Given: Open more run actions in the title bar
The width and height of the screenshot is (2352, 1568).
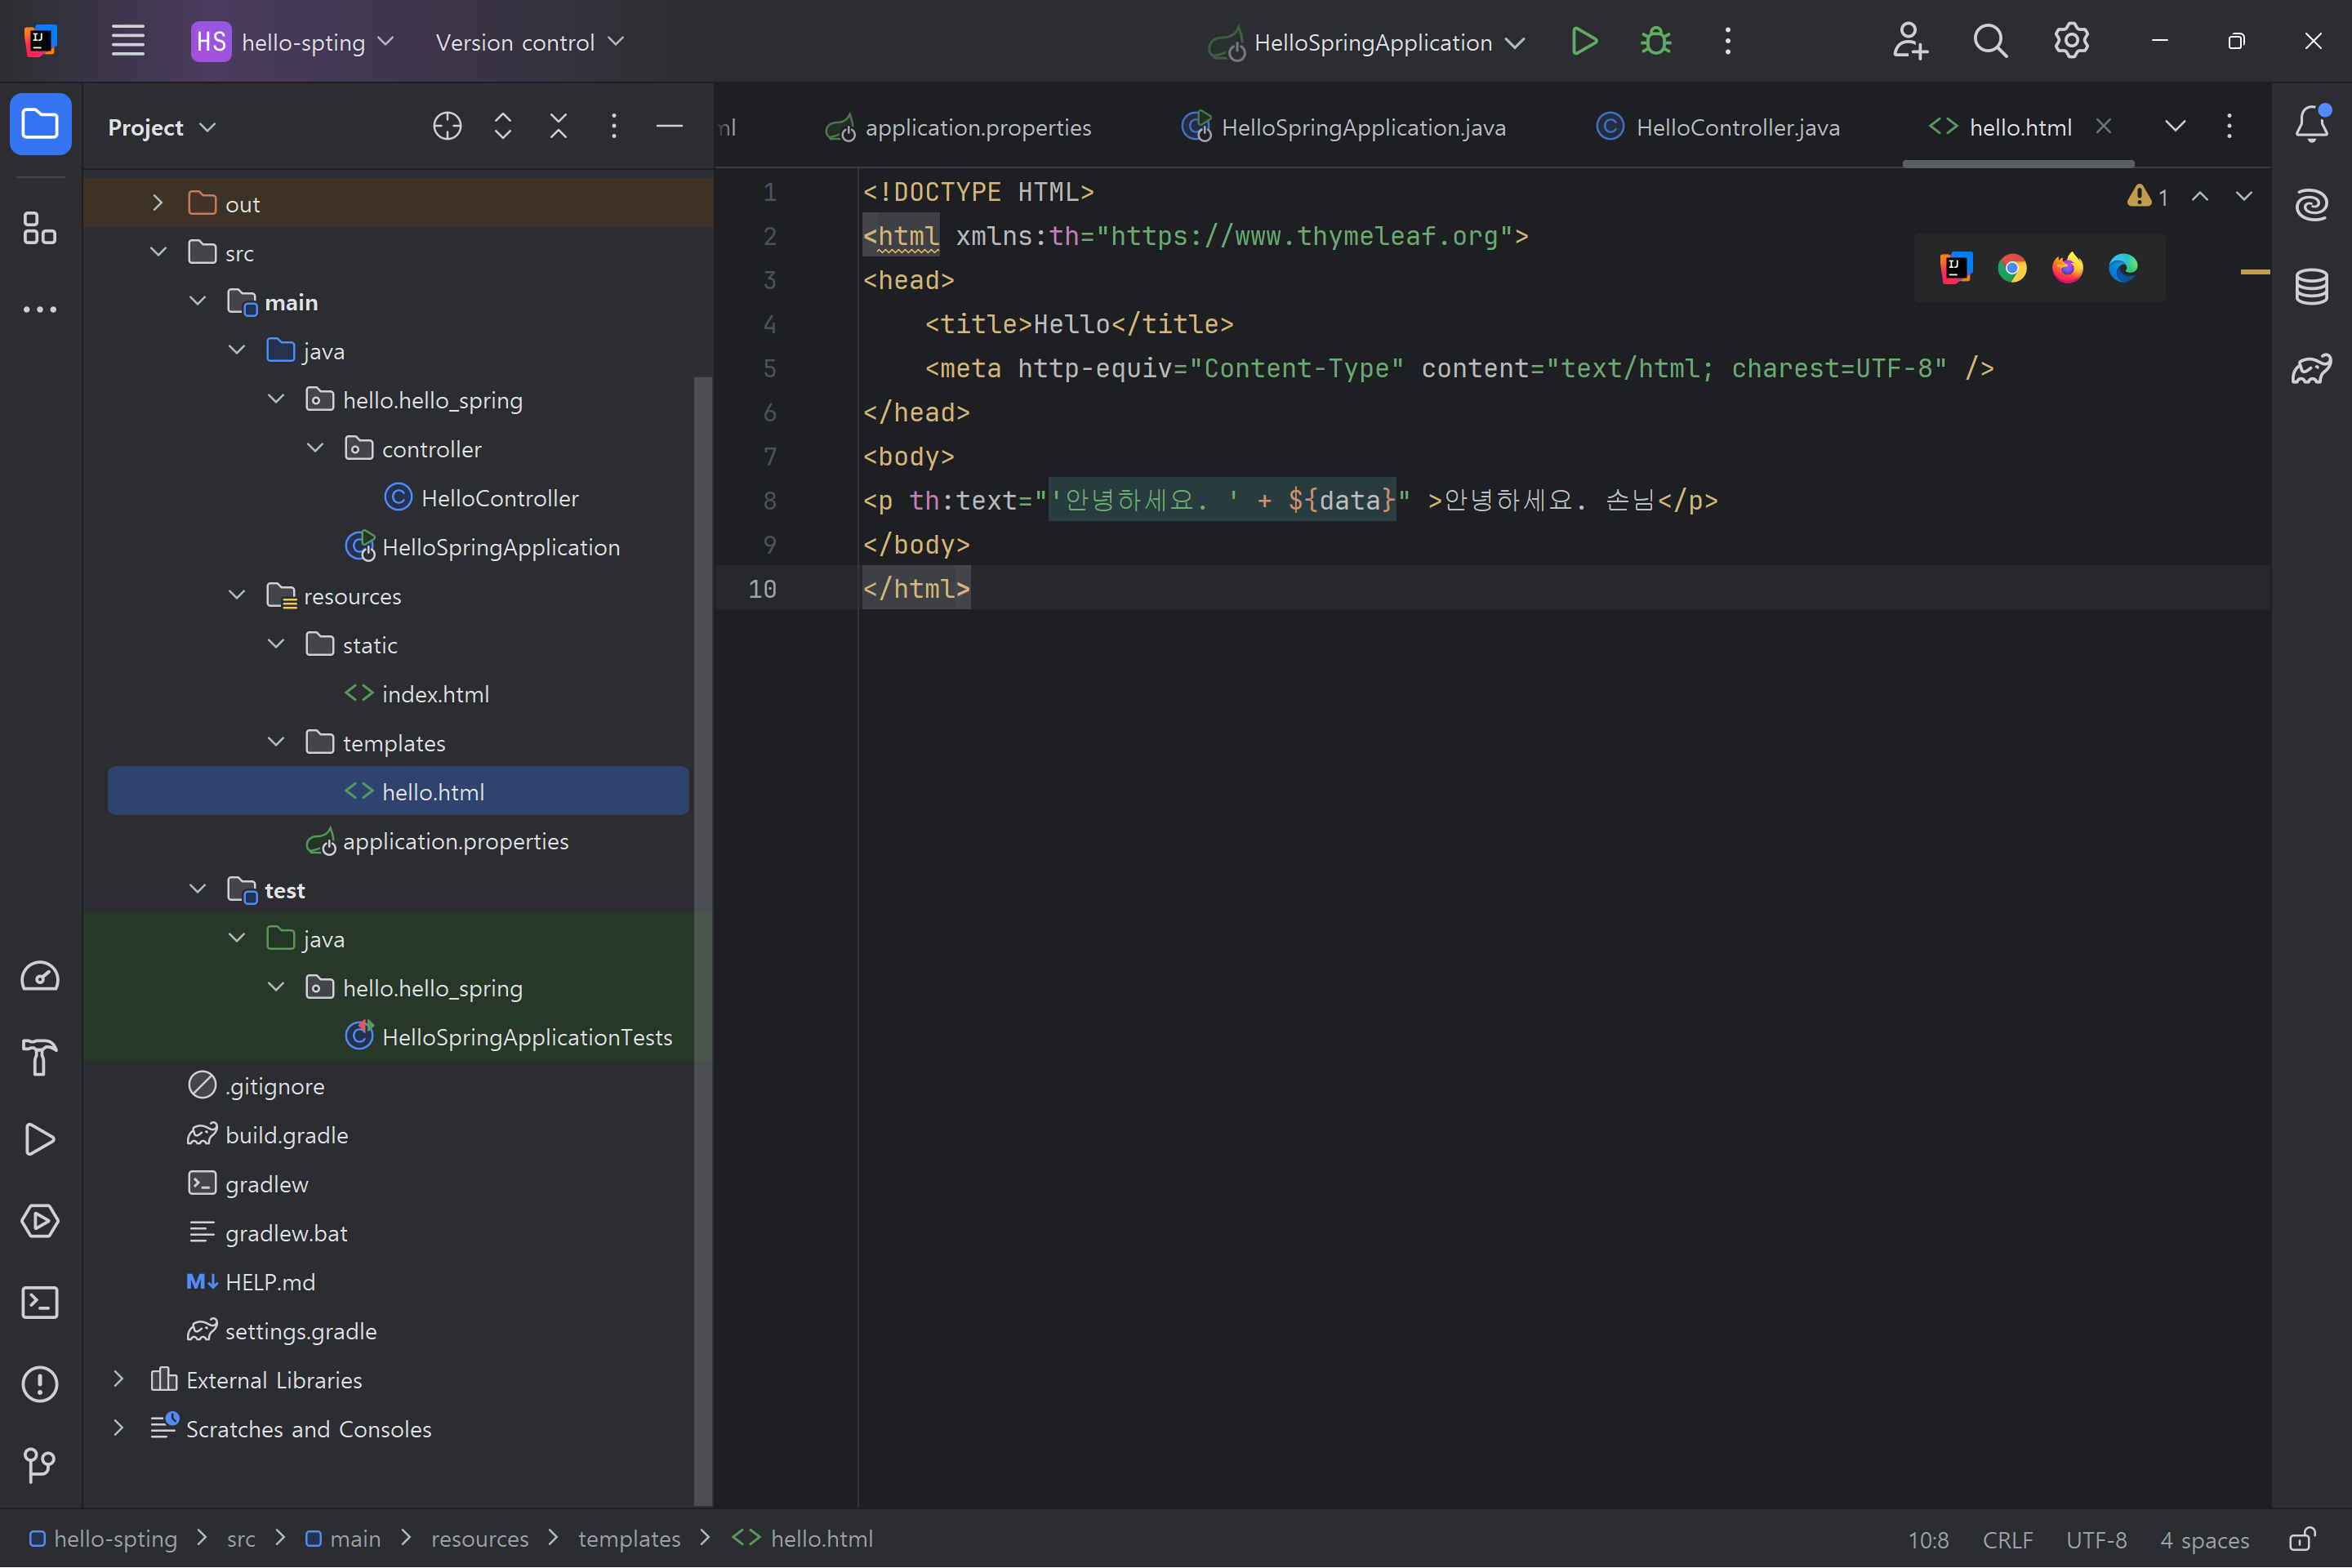Looking at the screenshot, I should click(x=1728, y=41).
